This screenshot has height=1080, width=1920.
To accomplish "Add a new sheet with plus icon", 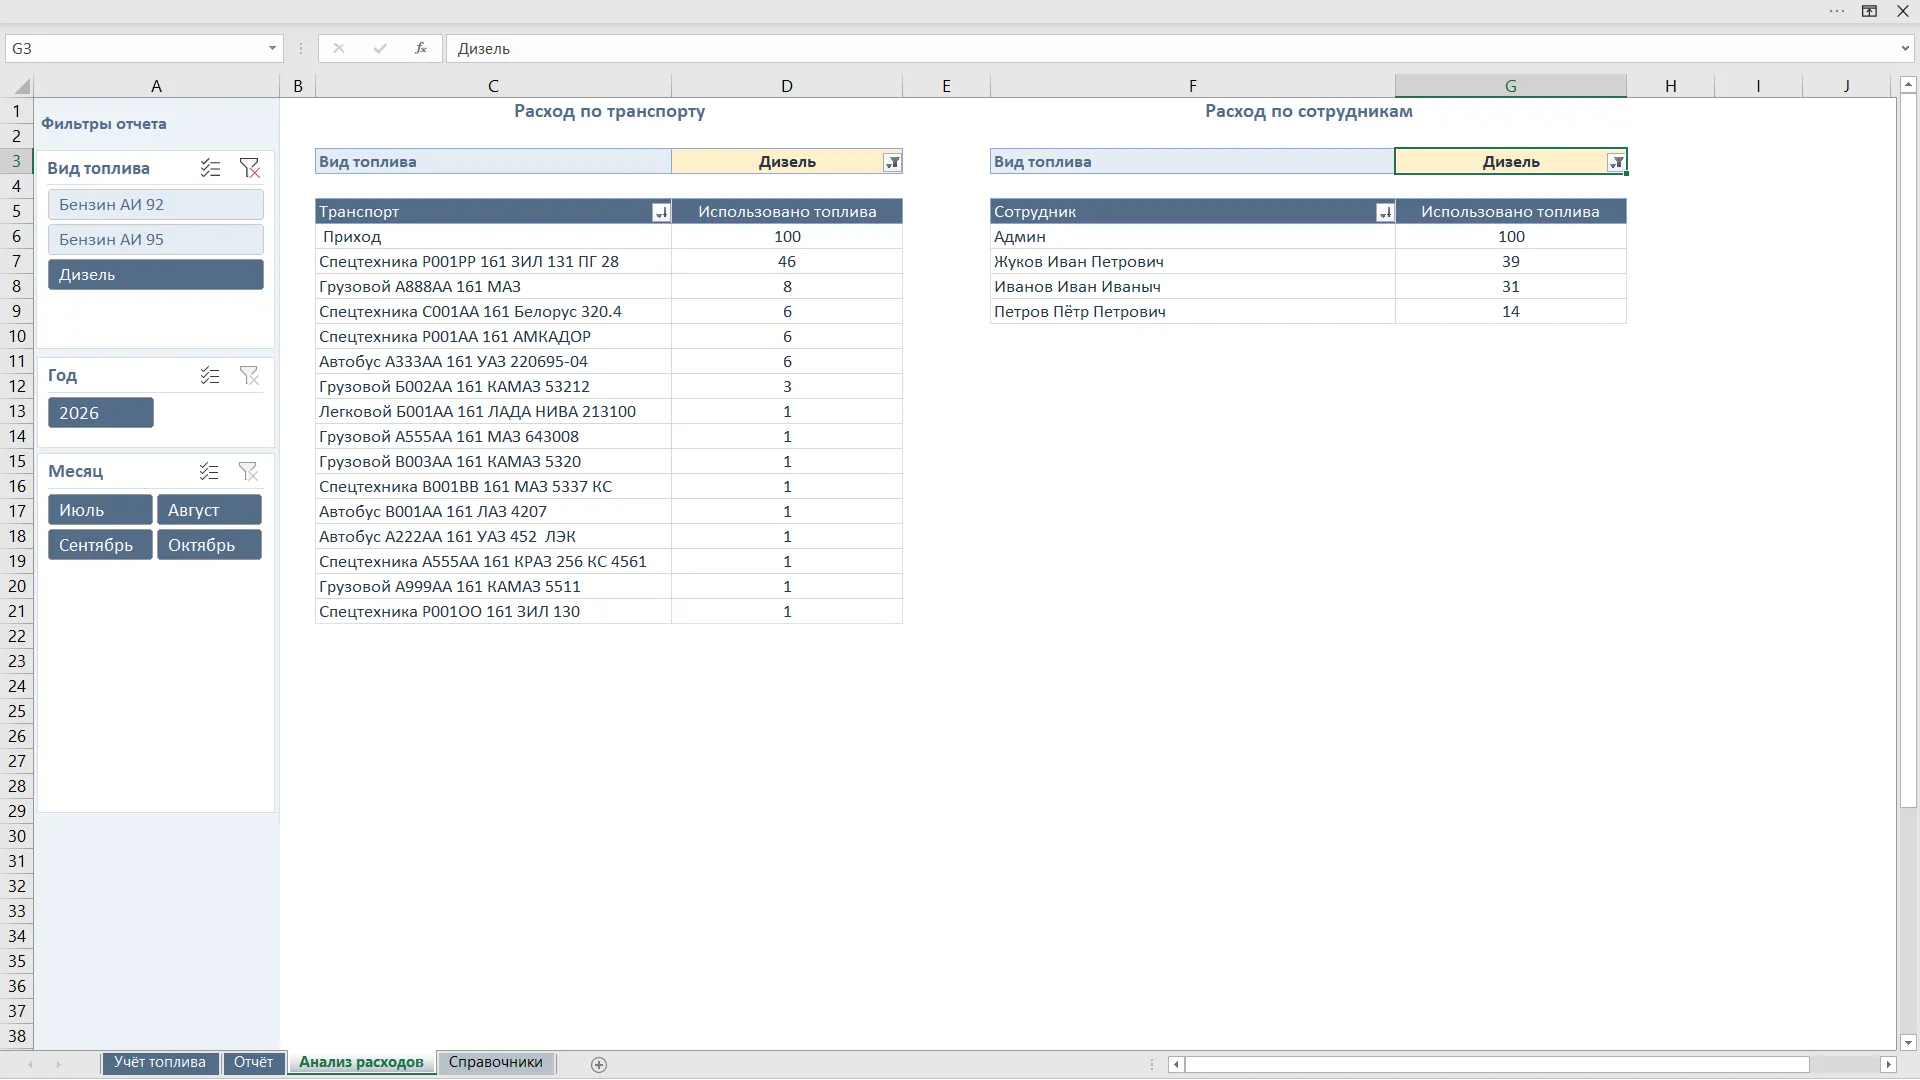I will [x=599, y=1065].
